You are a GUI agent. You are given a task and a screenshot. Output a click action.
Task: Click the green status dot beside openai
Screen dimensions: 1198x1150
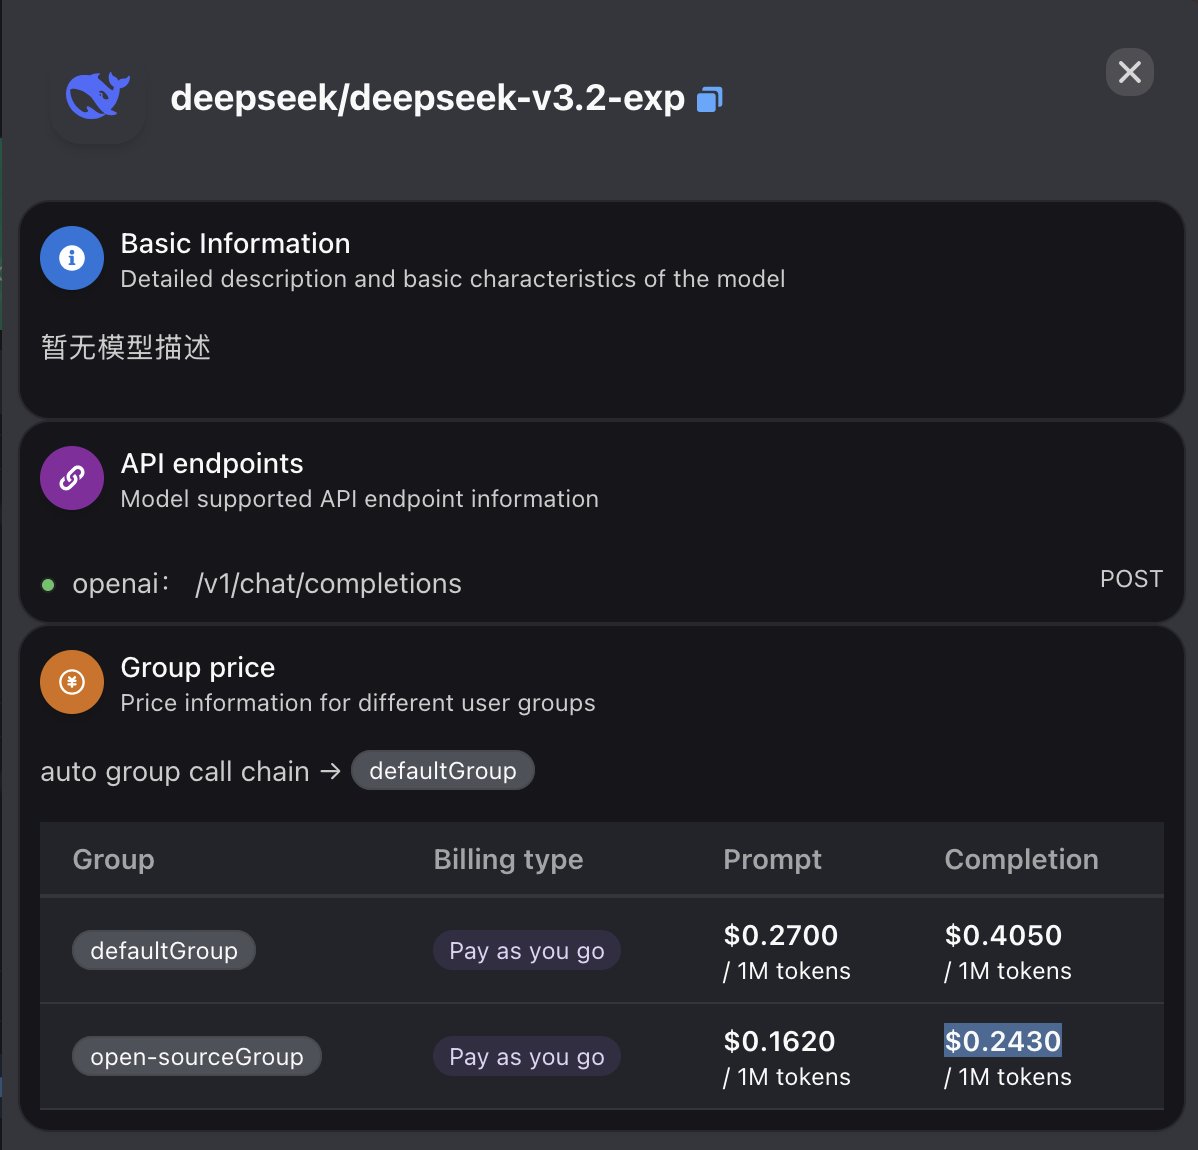point(46,584)
